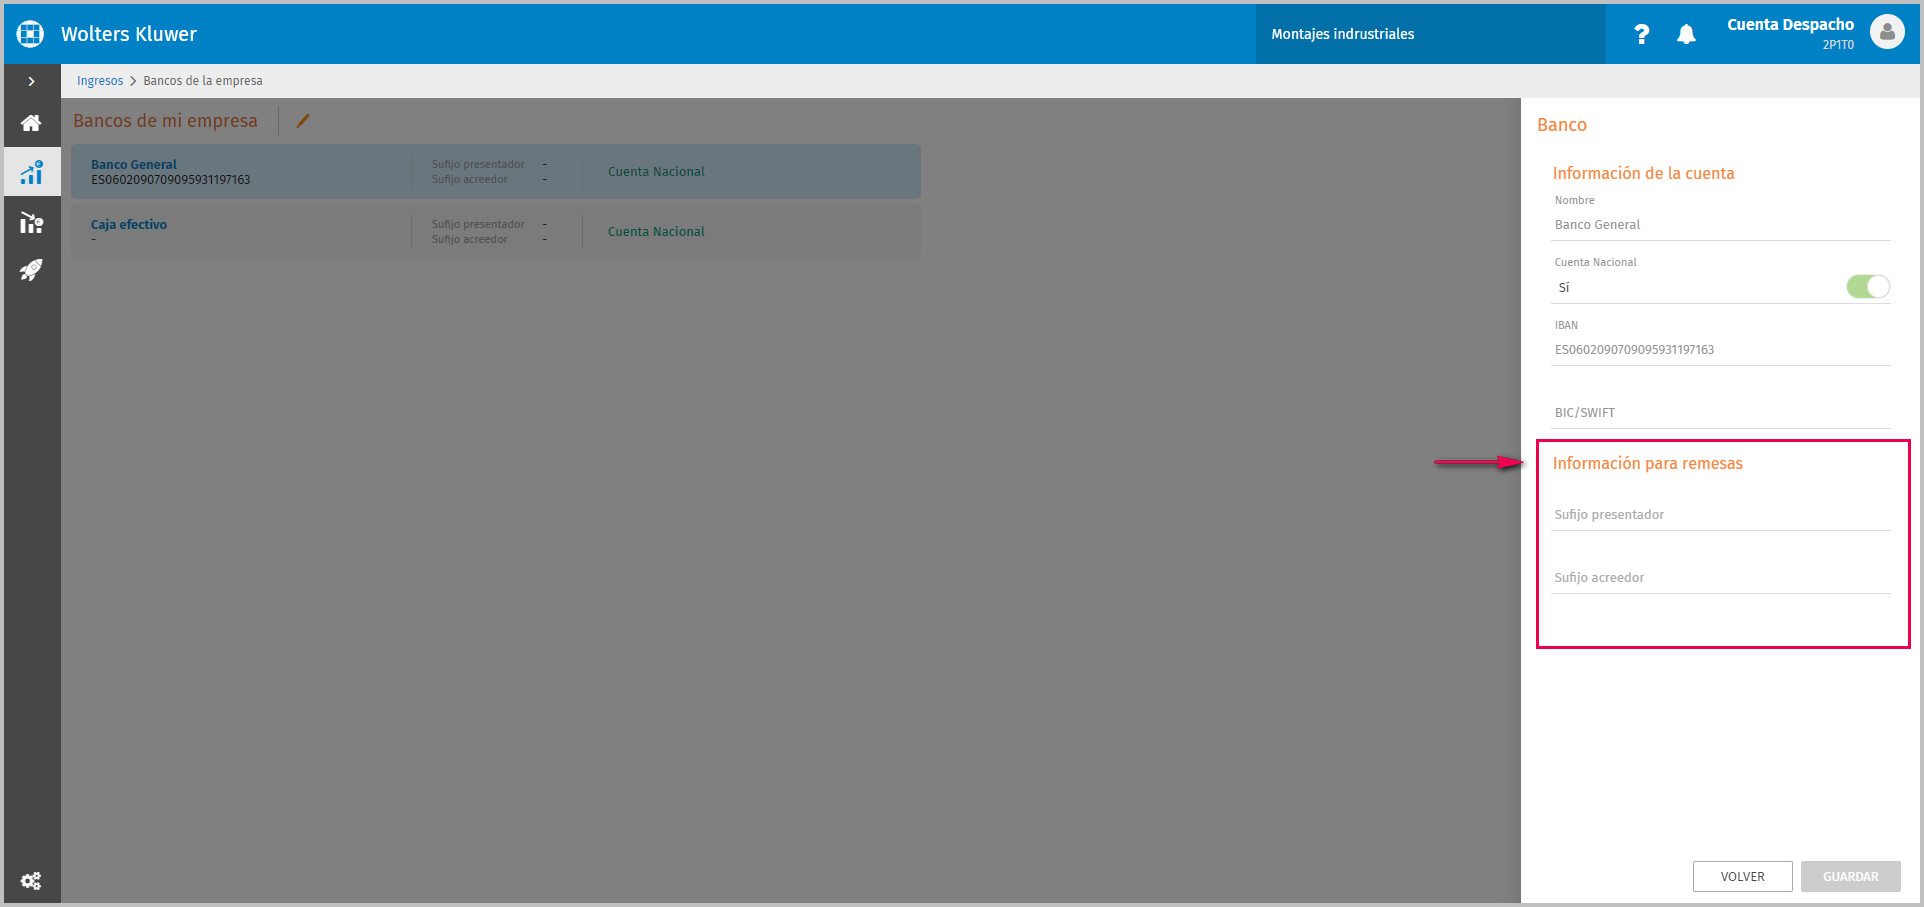Expand the left sidebar with chevron
Screen dimensions: 1924x907
(31, 82)
